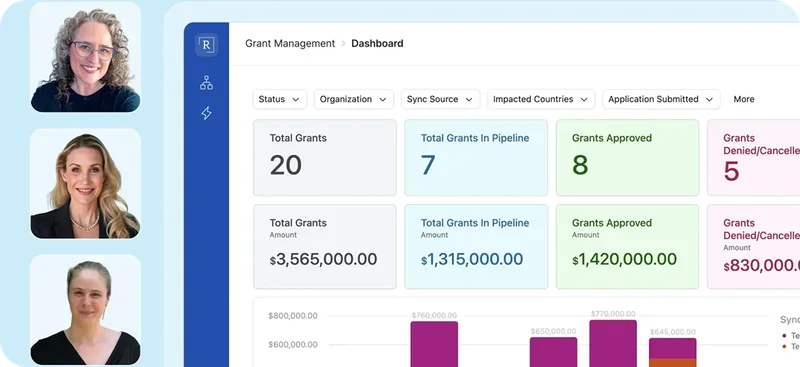
Task: Open the hierarchy org-chart sidebar icon
Action: (x=206, y=83)
